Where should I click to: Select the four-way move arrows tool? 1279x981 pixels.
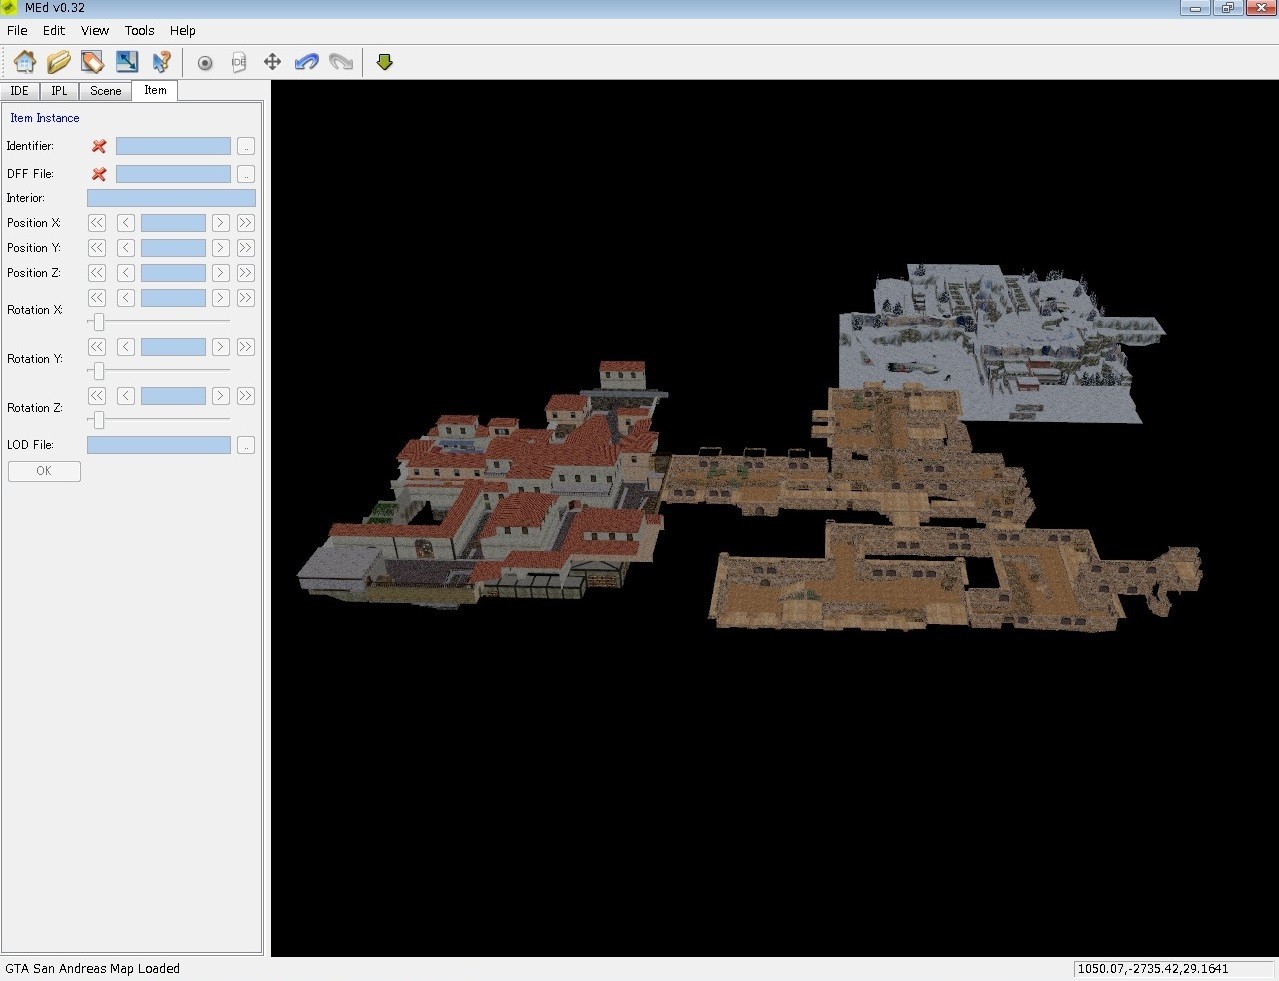pyautogui.click(x=272, y=62)
